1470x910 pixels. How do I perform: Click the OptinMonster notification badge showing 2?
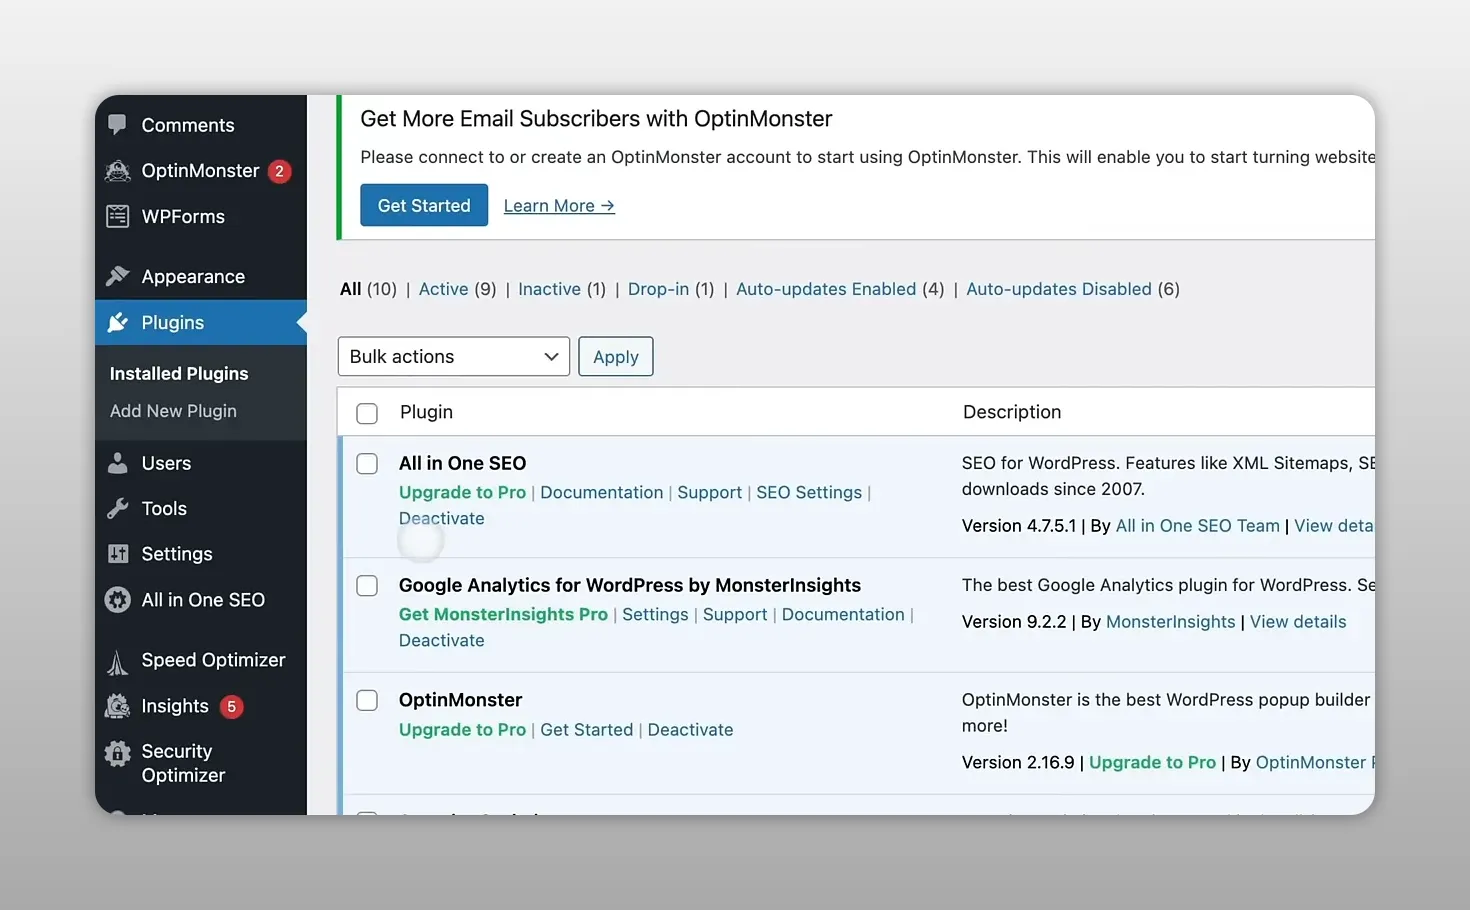[x=280, y=171]
